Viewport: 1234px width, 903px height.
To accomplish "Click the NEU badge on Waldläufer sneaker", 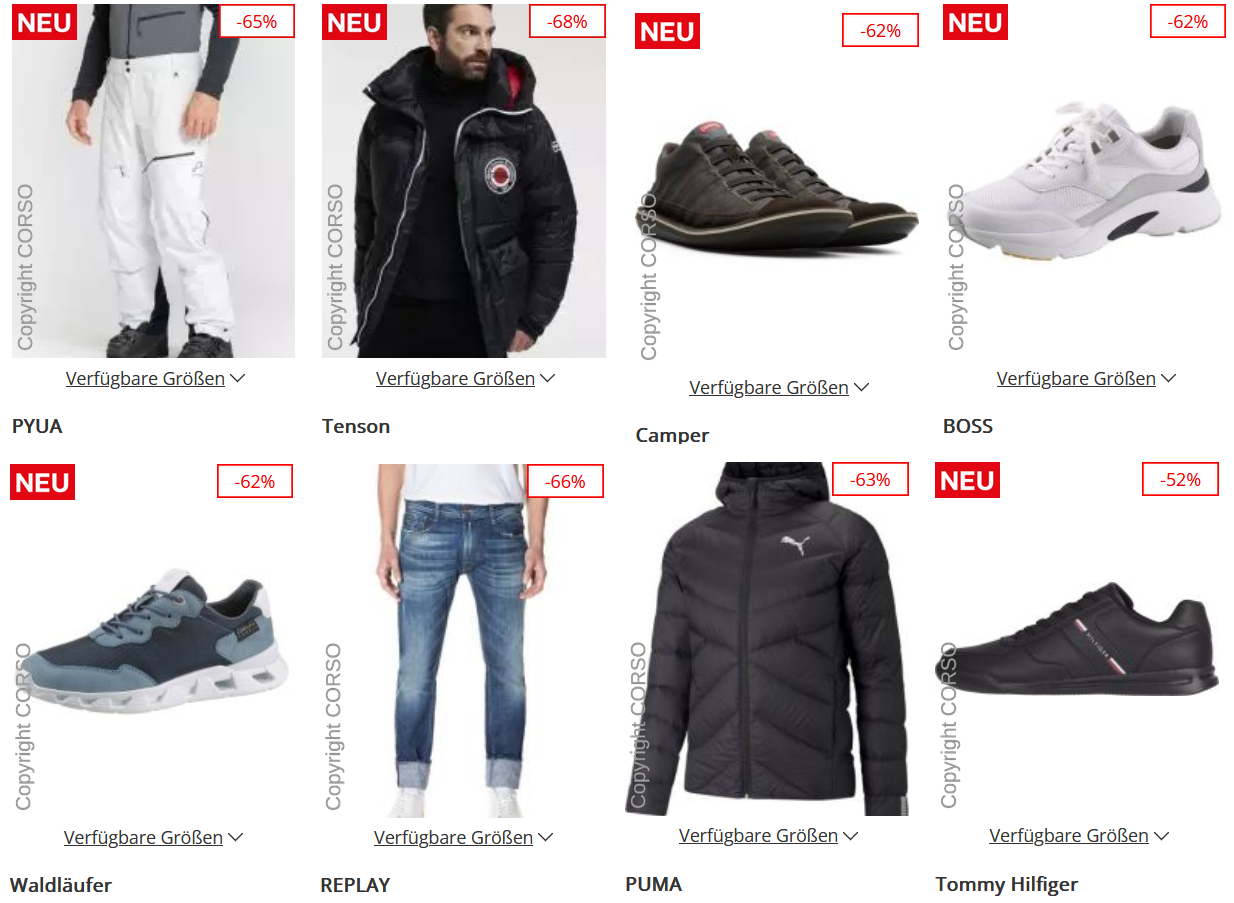I will click(x=43, y=482).
